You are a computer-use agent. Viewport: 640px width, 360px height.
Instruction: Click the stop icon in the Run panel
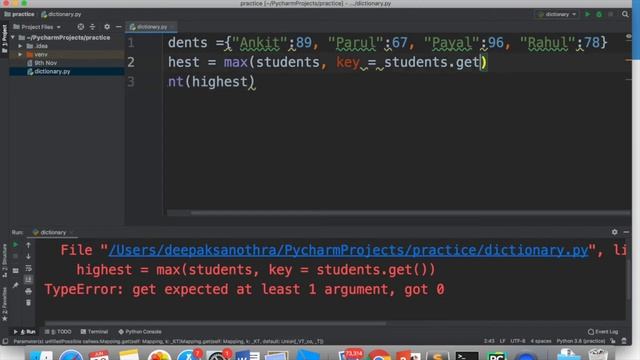point(16,256)
